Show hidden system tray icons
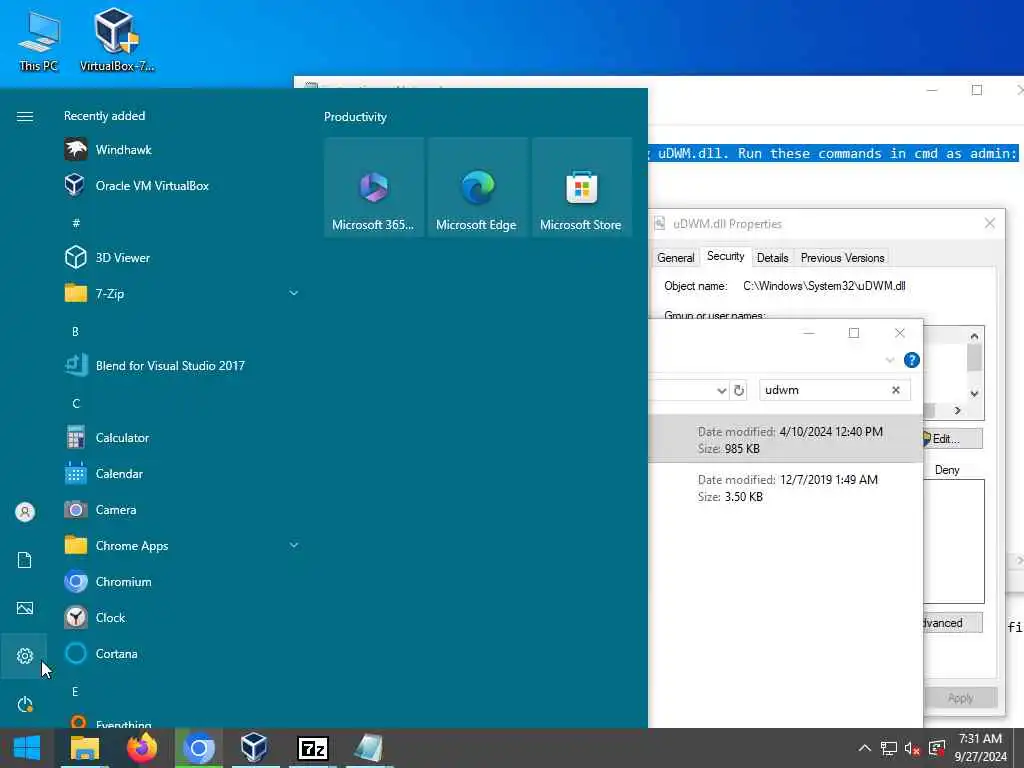 point(864,748)
